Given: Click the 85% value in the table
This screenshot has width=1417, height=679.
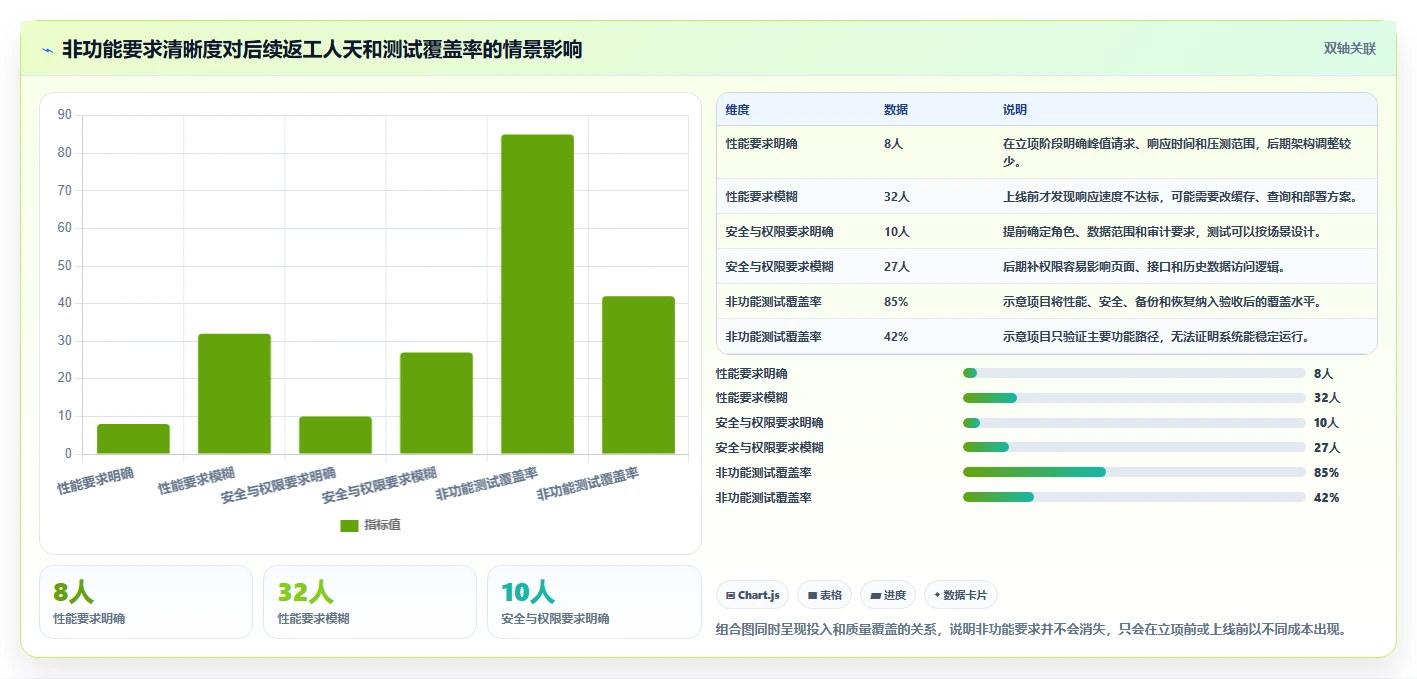Looking at the screenshot, I should pyautogui.click(x=896, y=302).
